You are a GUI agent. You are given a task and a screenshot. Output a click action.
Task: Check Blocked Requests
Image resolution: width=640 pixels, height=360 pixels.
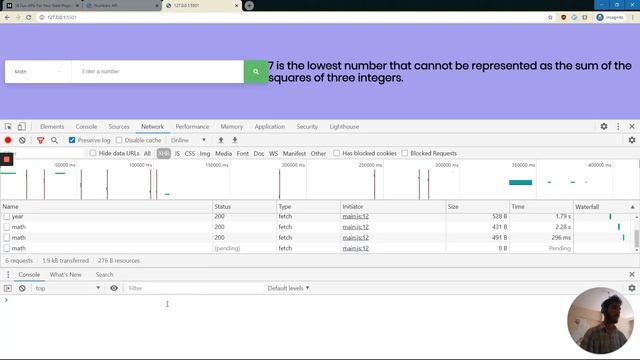(404, 153)
